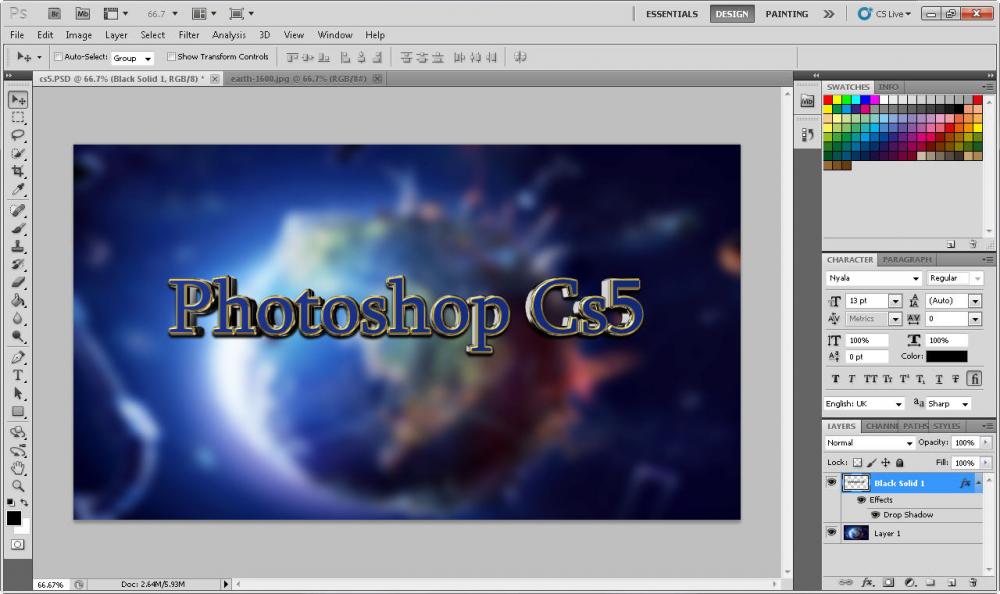Select the Blur tool
Screen dimensions: 1000x594
point(18,318)
